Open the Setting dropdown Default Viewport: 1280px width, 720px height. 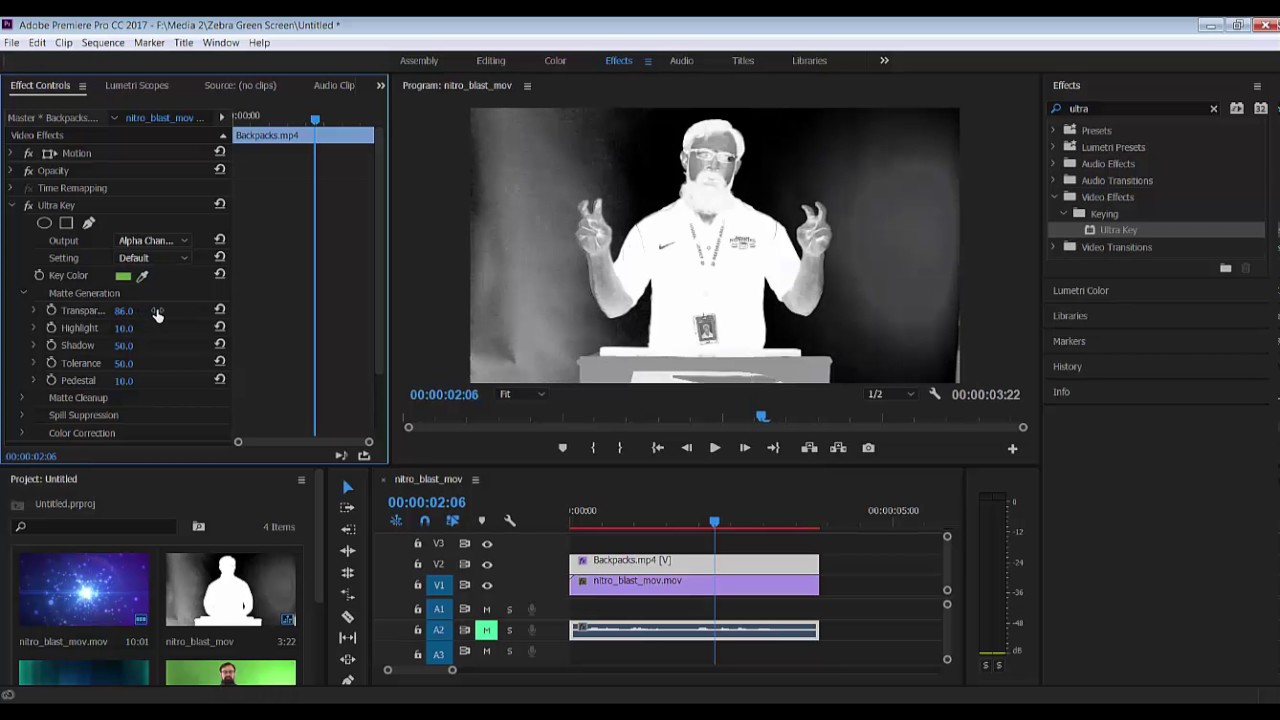(x=153, y=258)
